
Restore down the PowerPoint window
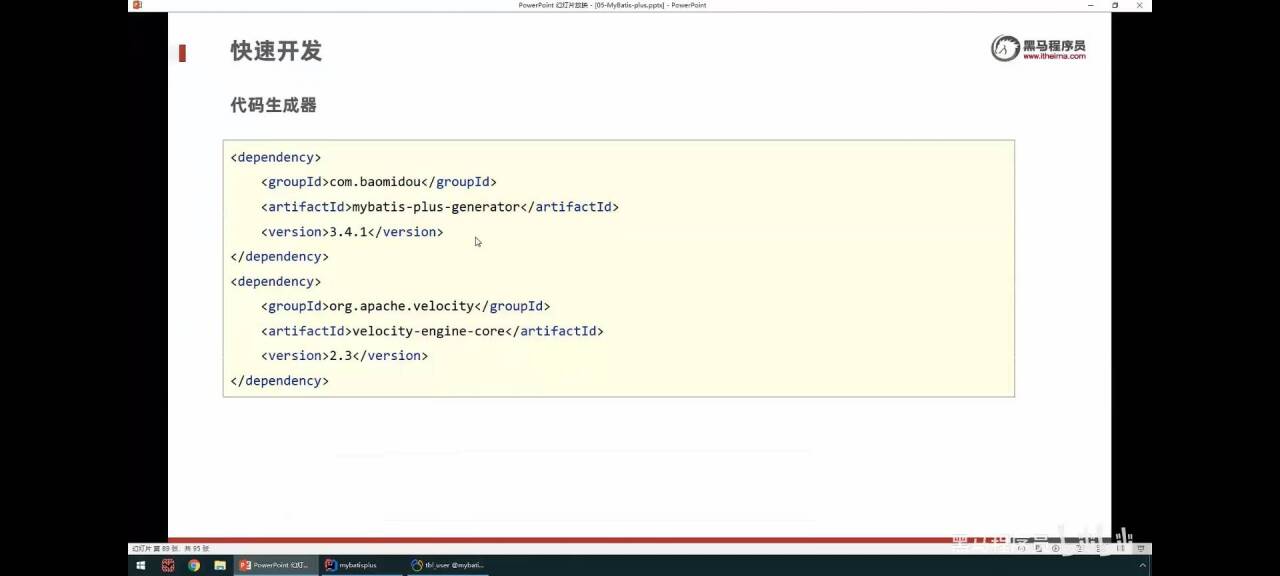[x=1115, y=5]
